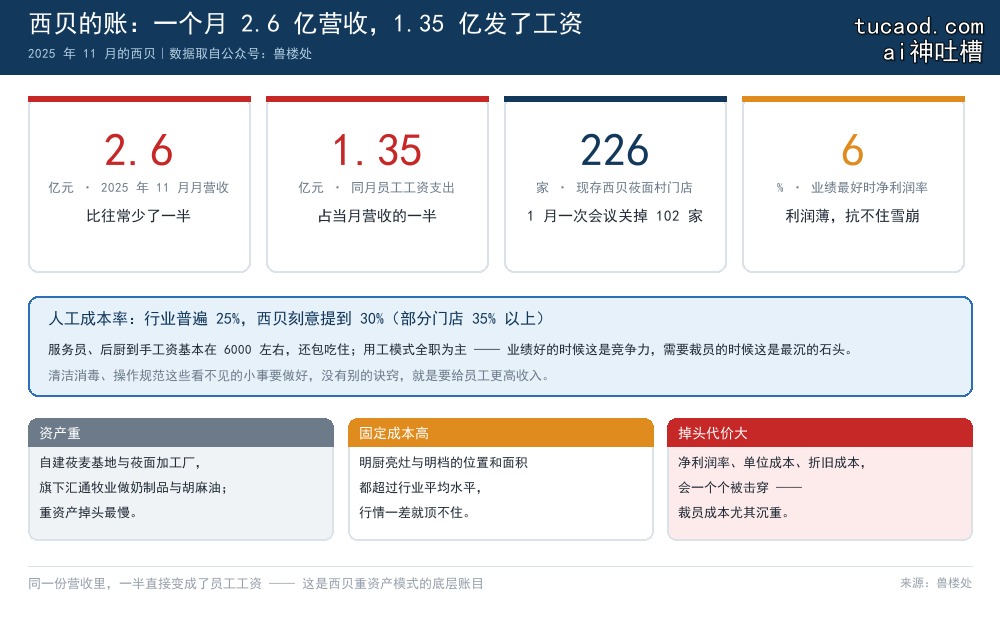Viewport: 1000px width, 625px height.
Task: Select the red 1.35 wage figure
Action: (x=377, y=151)
